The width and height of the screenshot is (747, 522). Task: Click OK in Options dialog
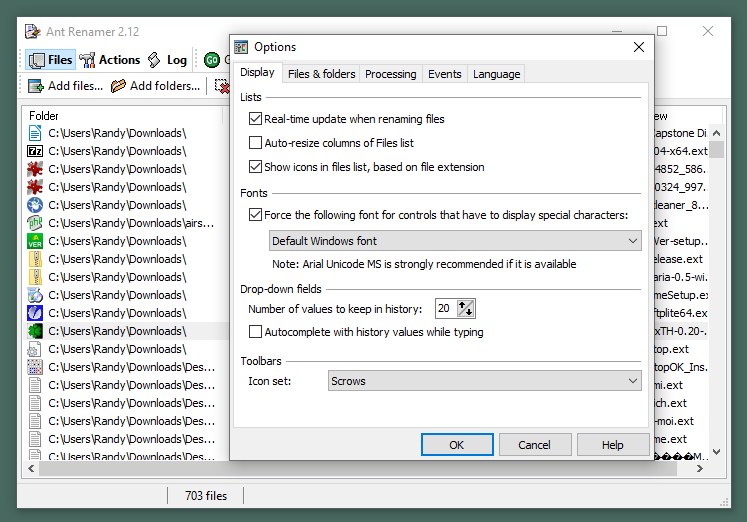[457, 445]
